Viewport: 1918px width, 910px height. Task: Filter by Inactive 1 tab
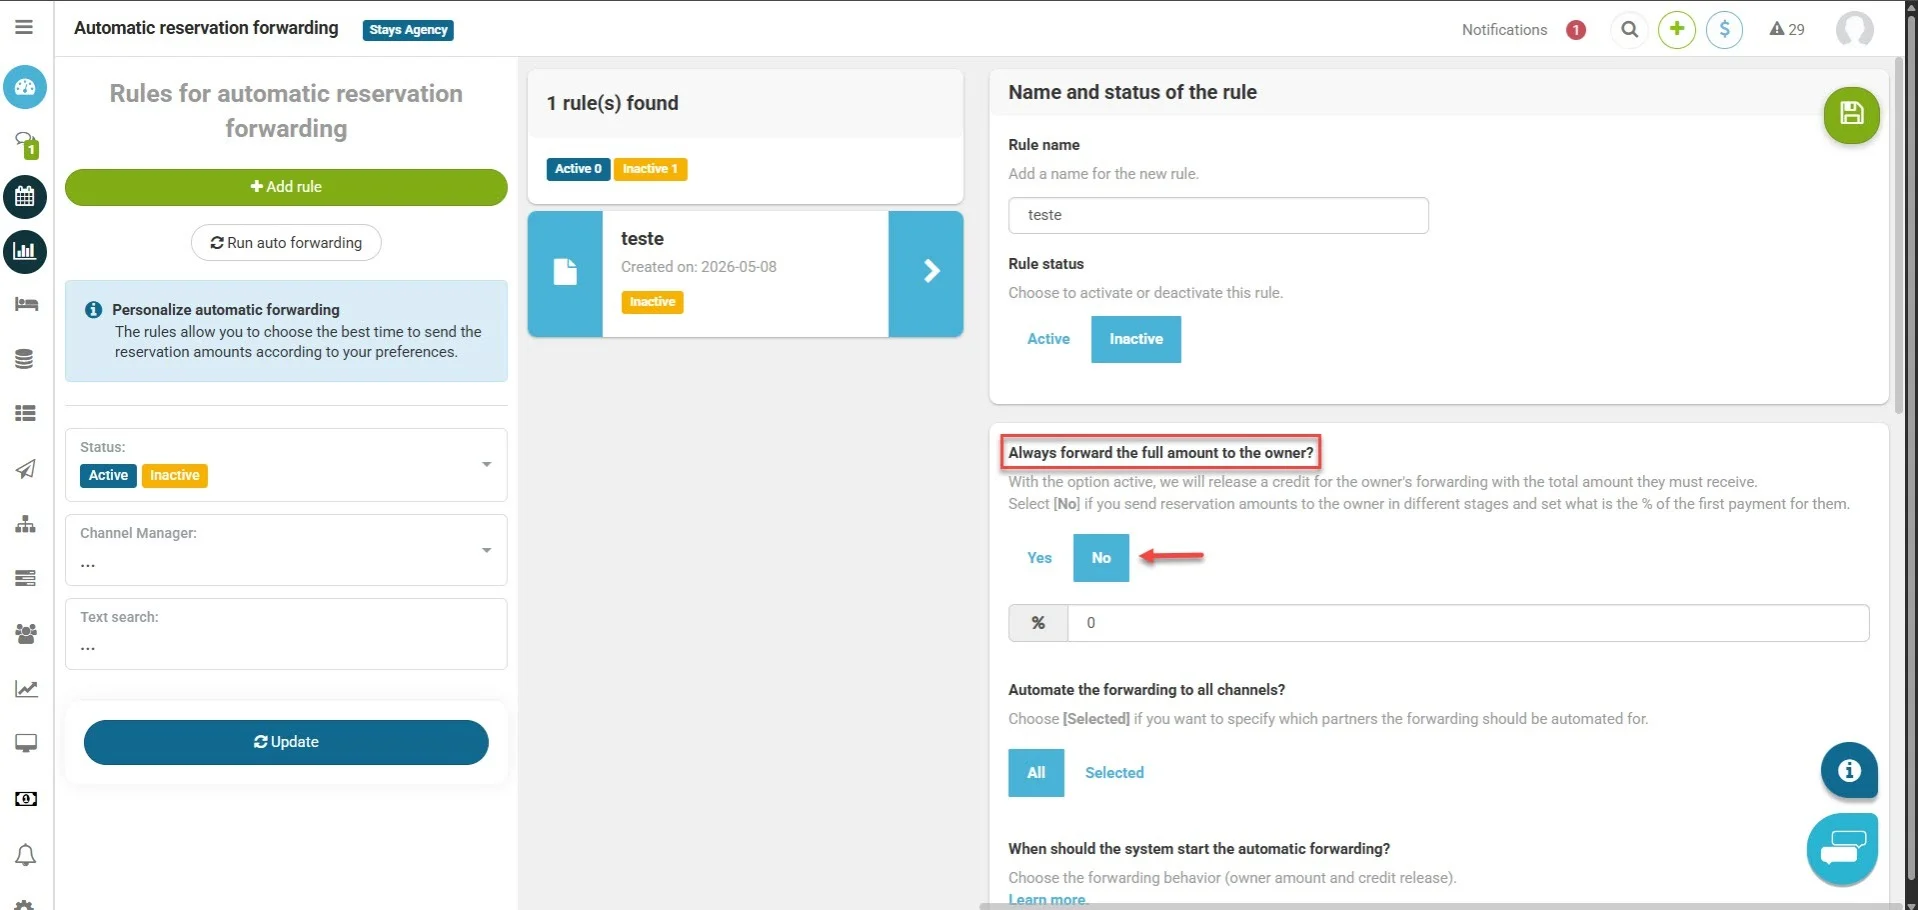tap(650, 169)
